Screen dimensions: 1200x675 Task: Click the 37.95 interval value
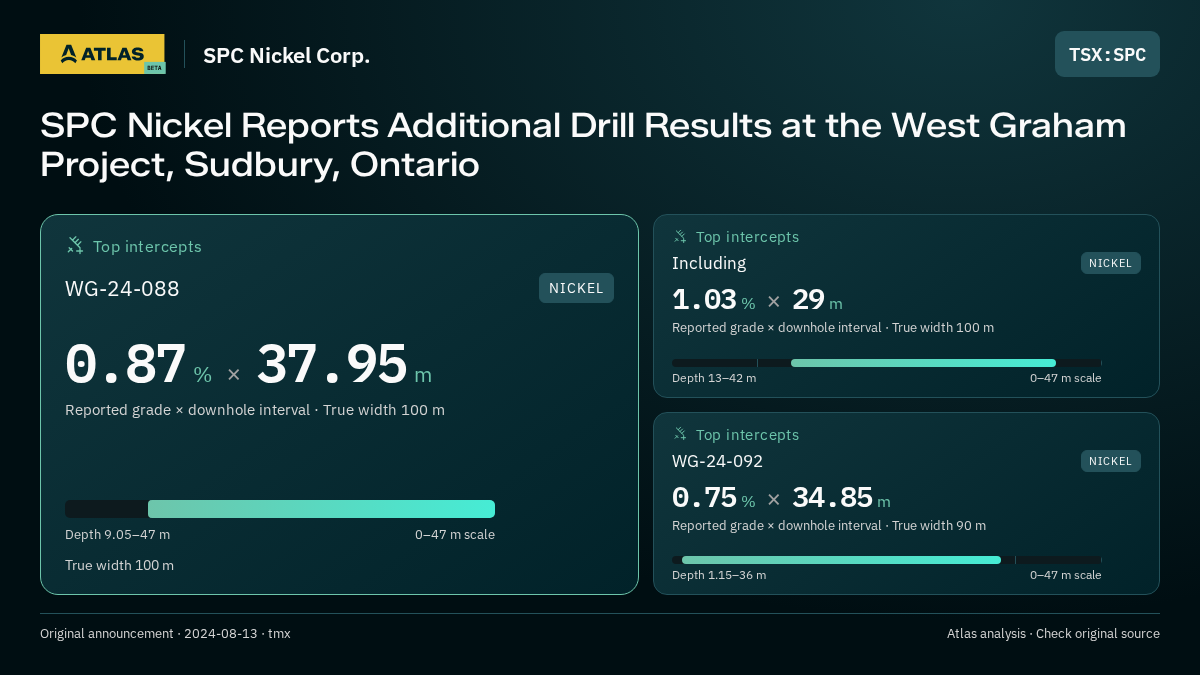coord(332,364)
